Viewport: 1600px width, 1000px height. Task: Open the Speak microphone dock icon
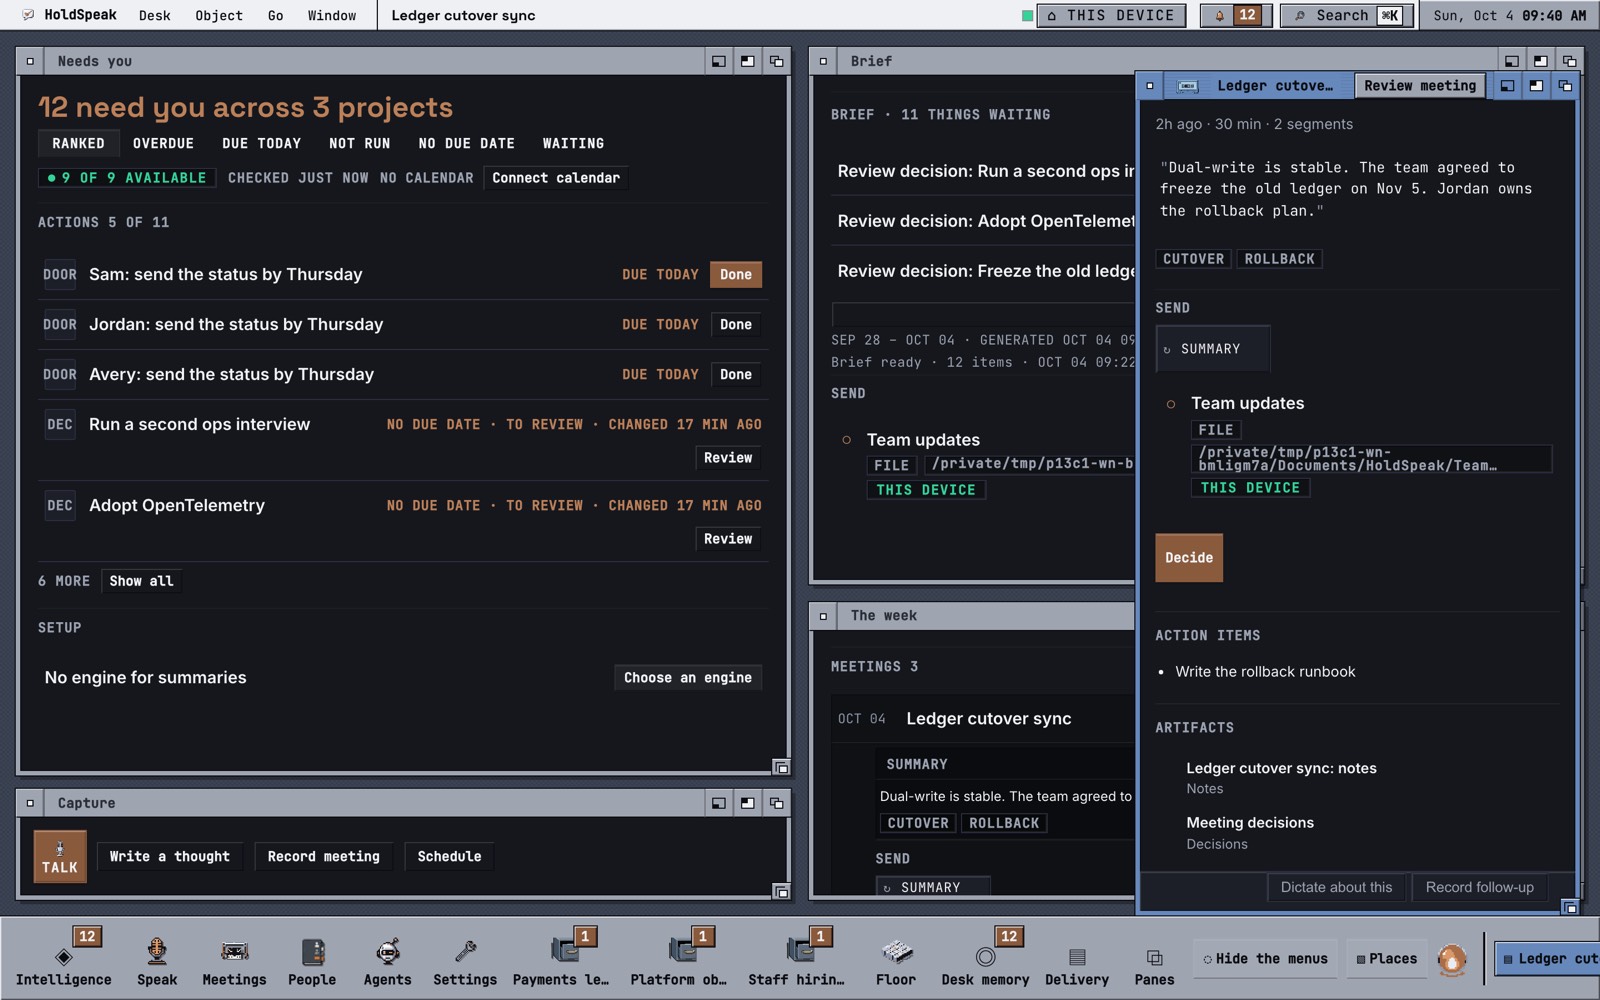click(157, 959)
